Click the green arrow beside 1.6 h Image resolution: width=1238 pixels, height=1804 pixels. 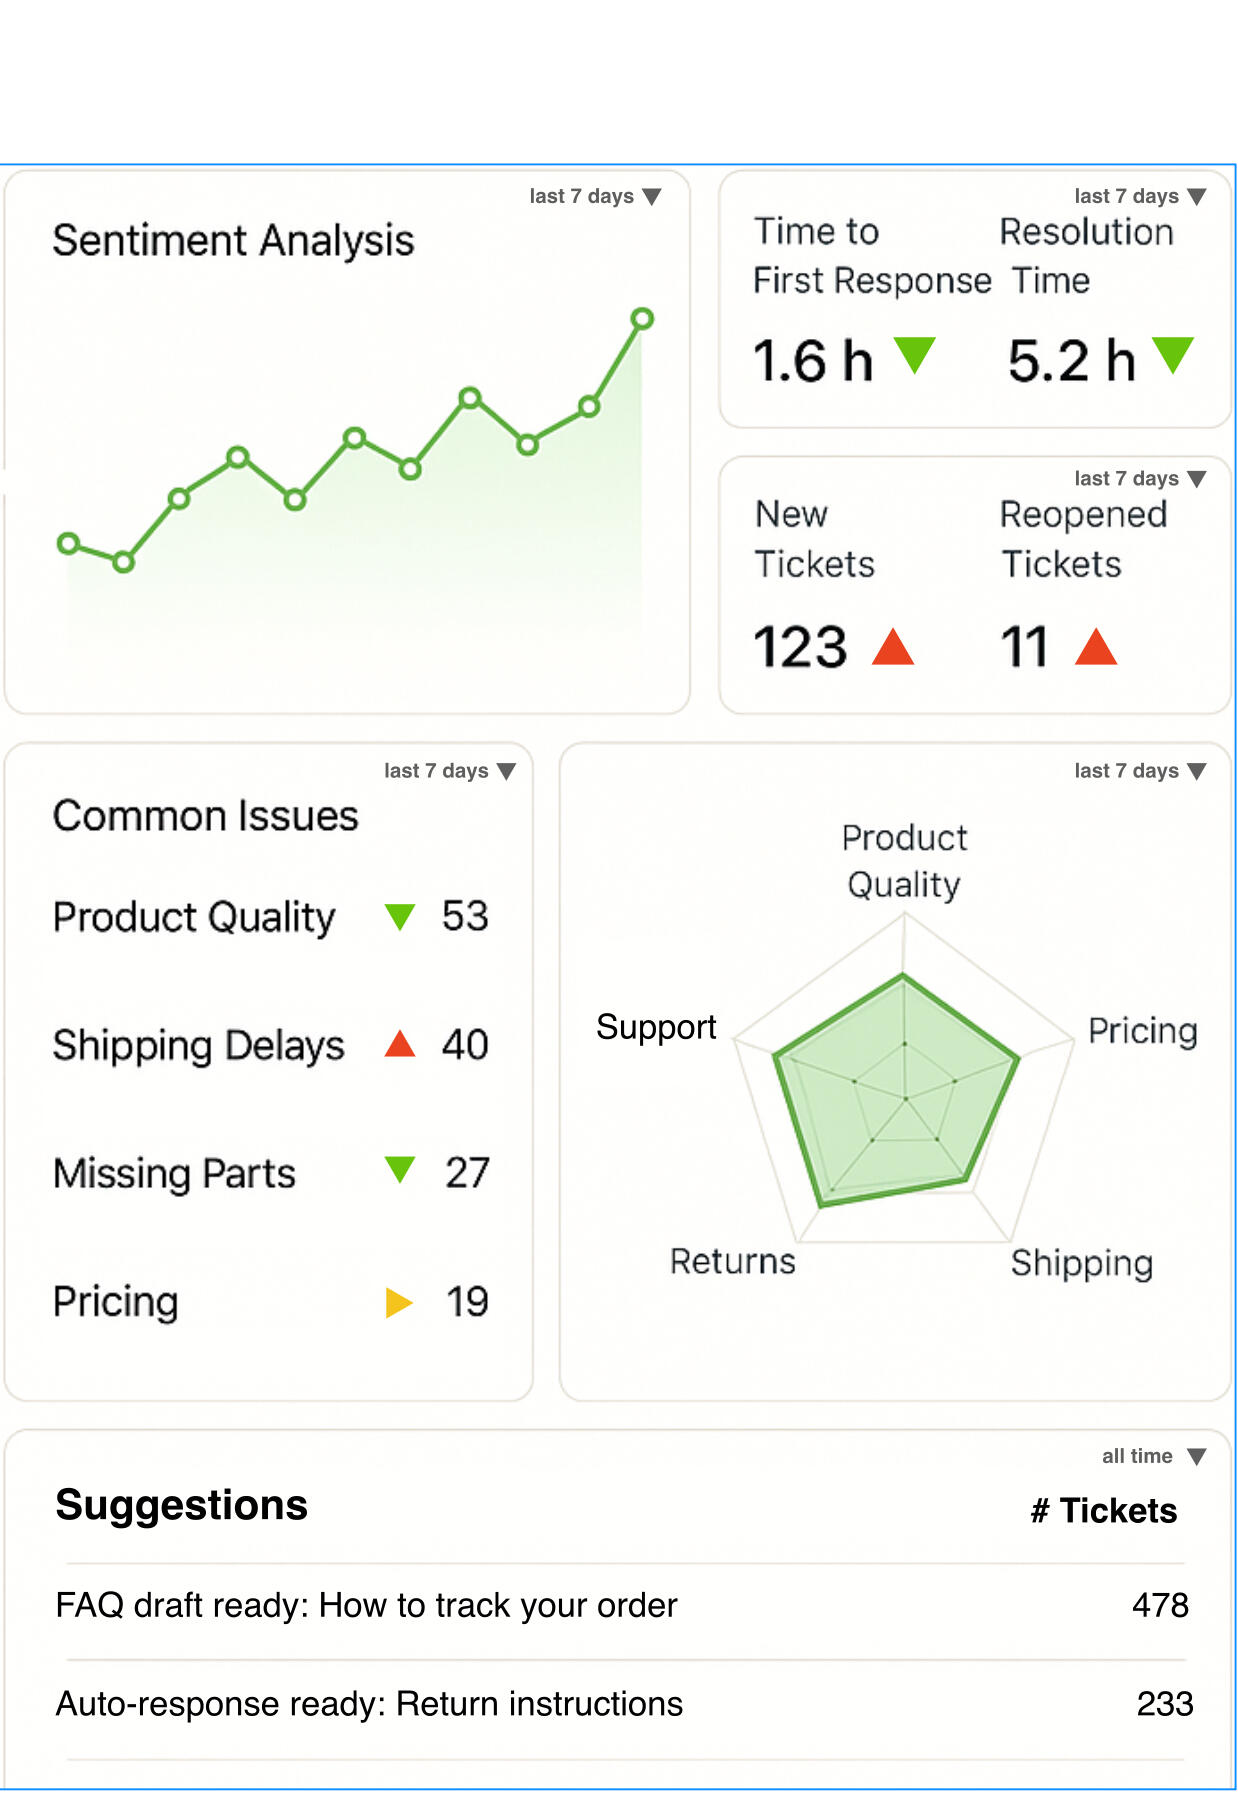point(914,354)
